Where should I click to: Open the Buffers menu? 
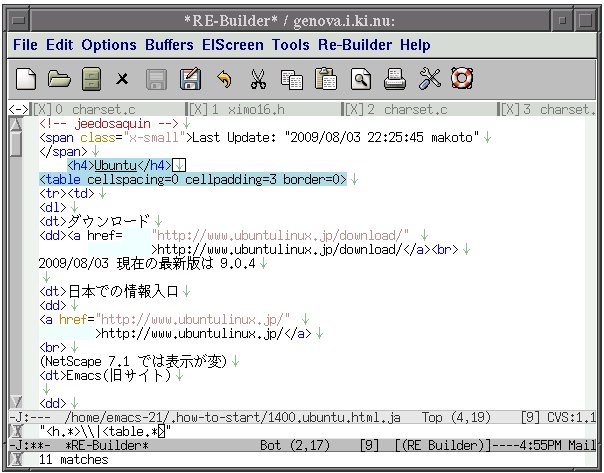coord(169,45)
